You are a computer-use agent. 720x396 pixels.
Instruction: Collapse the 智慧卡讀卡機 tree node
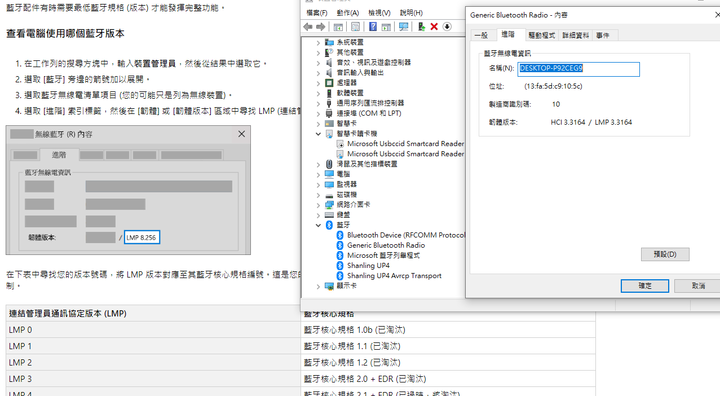(318, 134)
